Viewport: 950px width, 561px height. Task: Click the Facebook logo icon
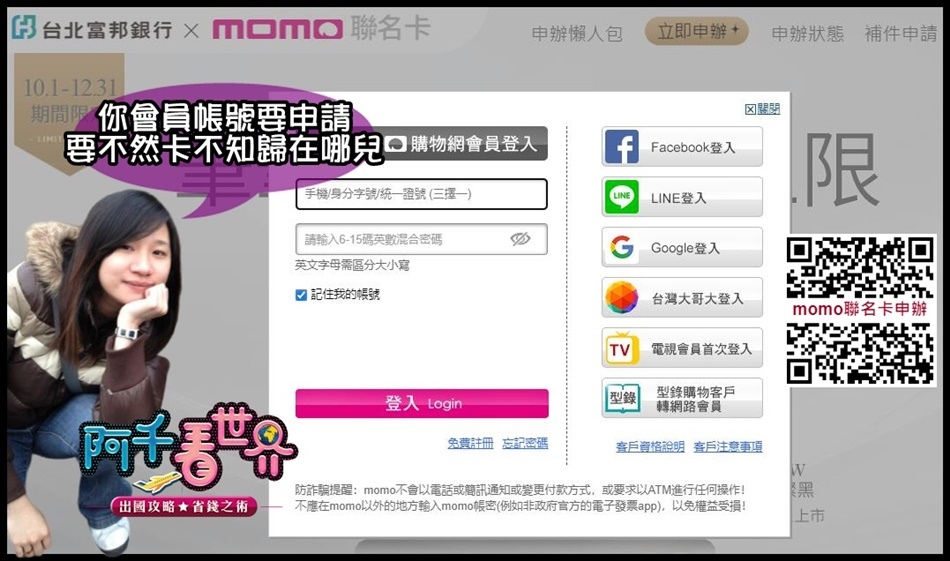pyautogui.click(x=622, y=147)
